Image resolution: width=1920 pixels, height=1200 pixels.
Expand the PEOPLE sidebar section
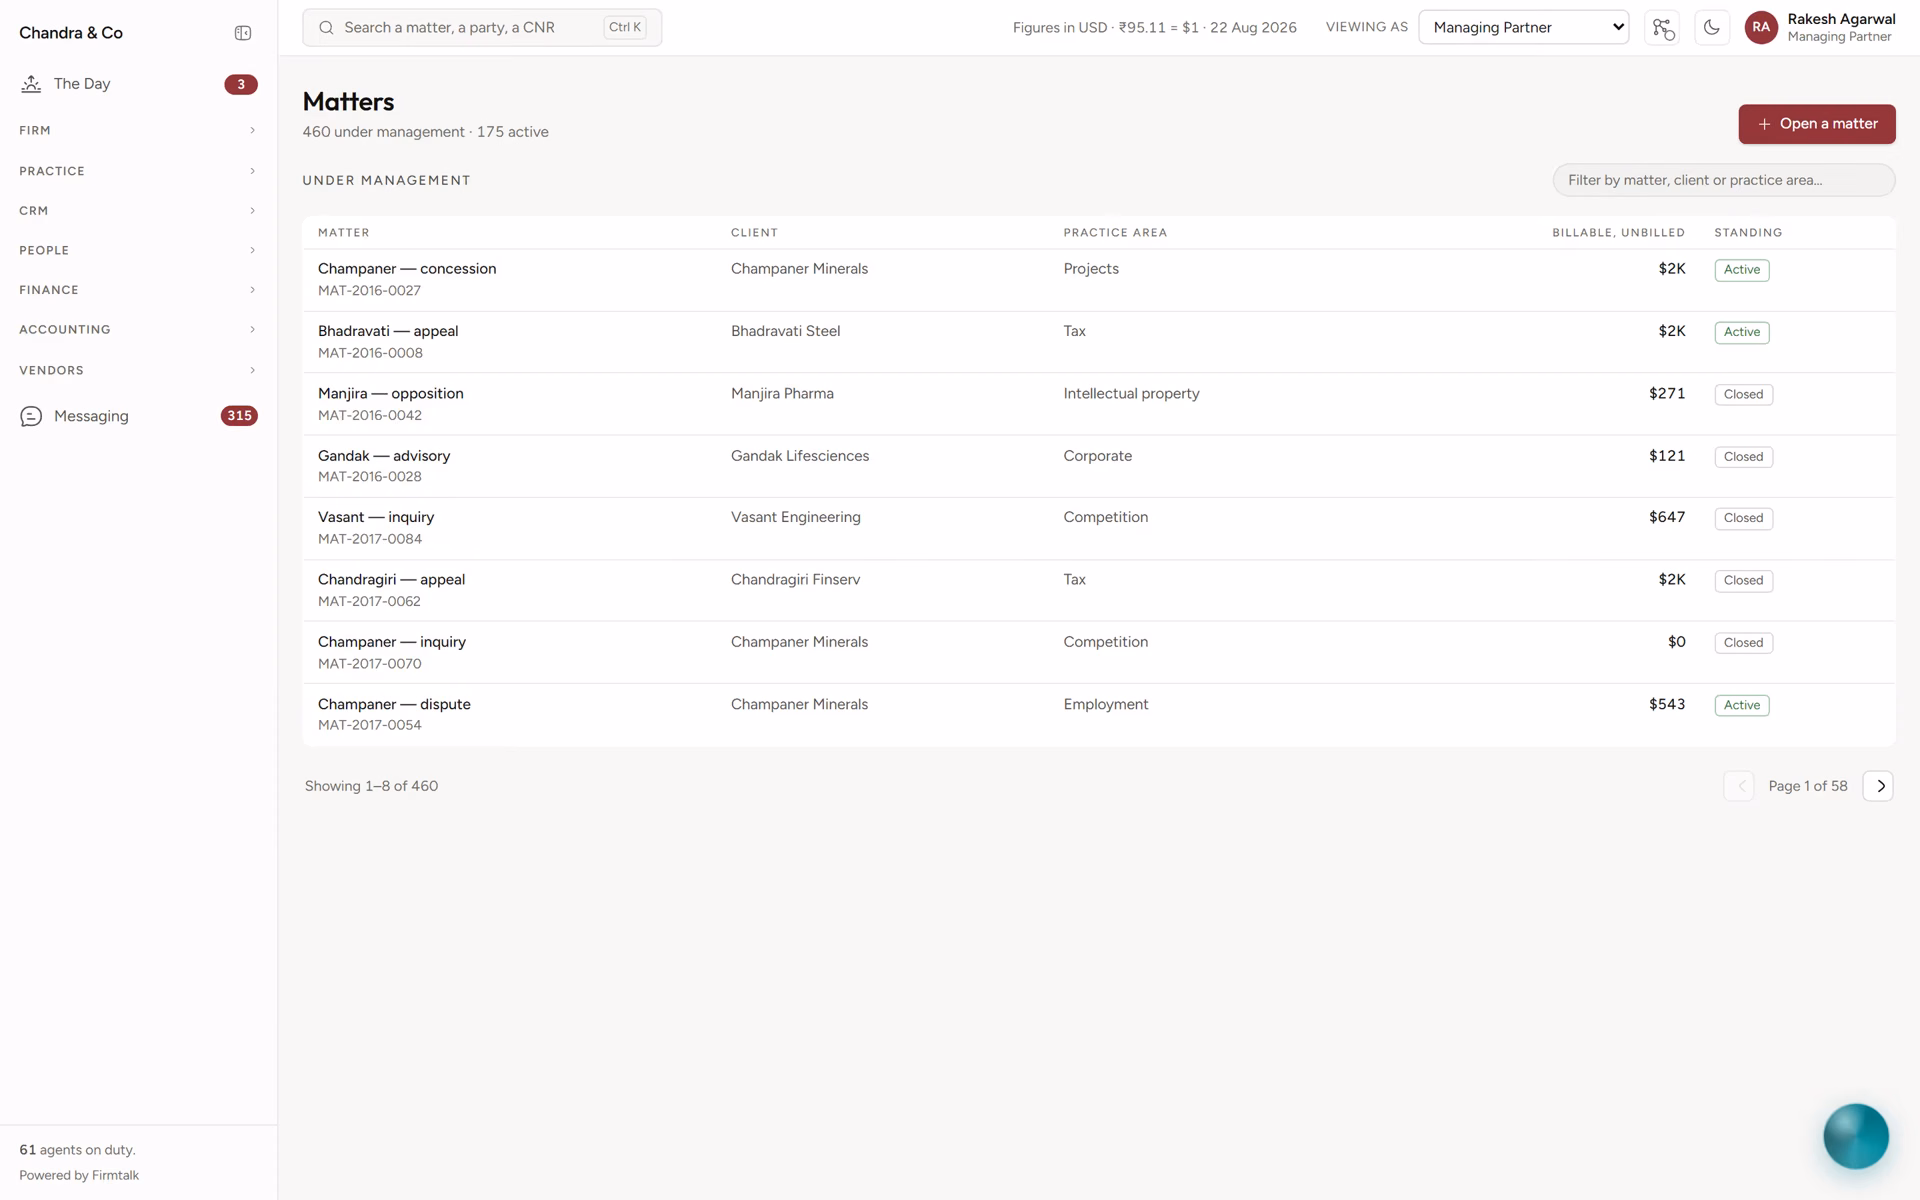point(138,250)
